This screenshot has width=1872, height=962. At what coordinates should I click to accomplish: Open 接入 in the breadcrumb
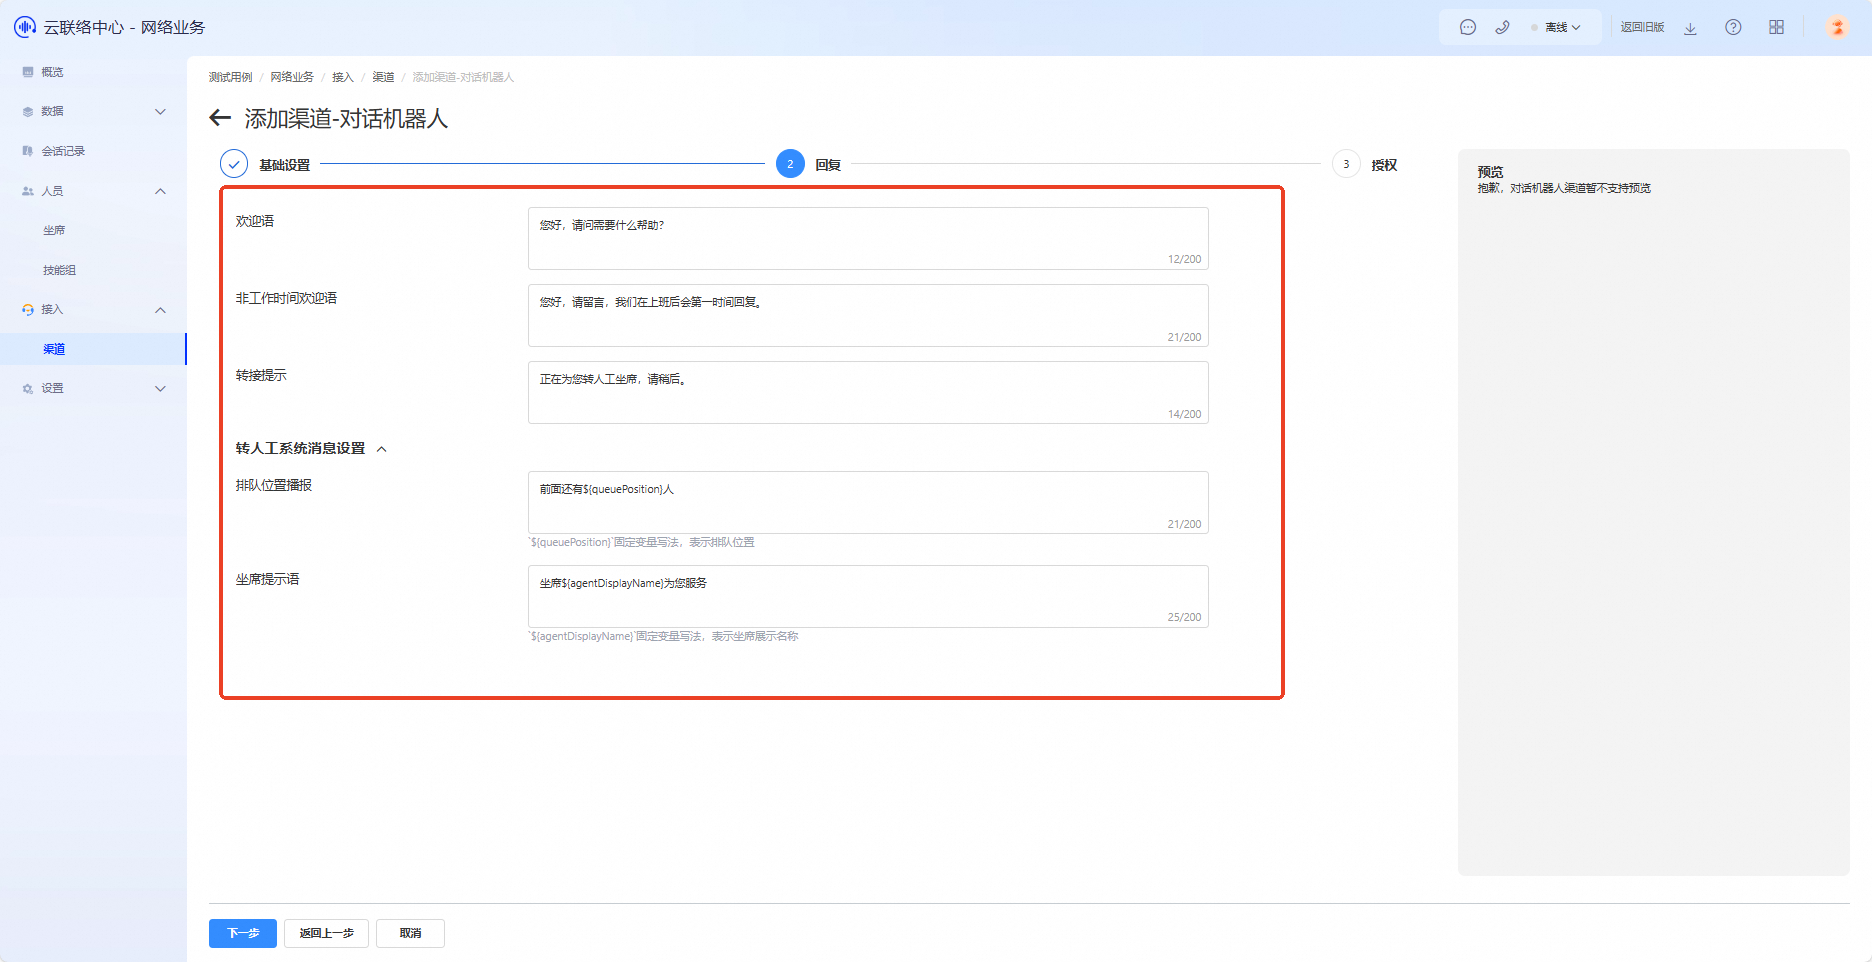click(343, 77)
